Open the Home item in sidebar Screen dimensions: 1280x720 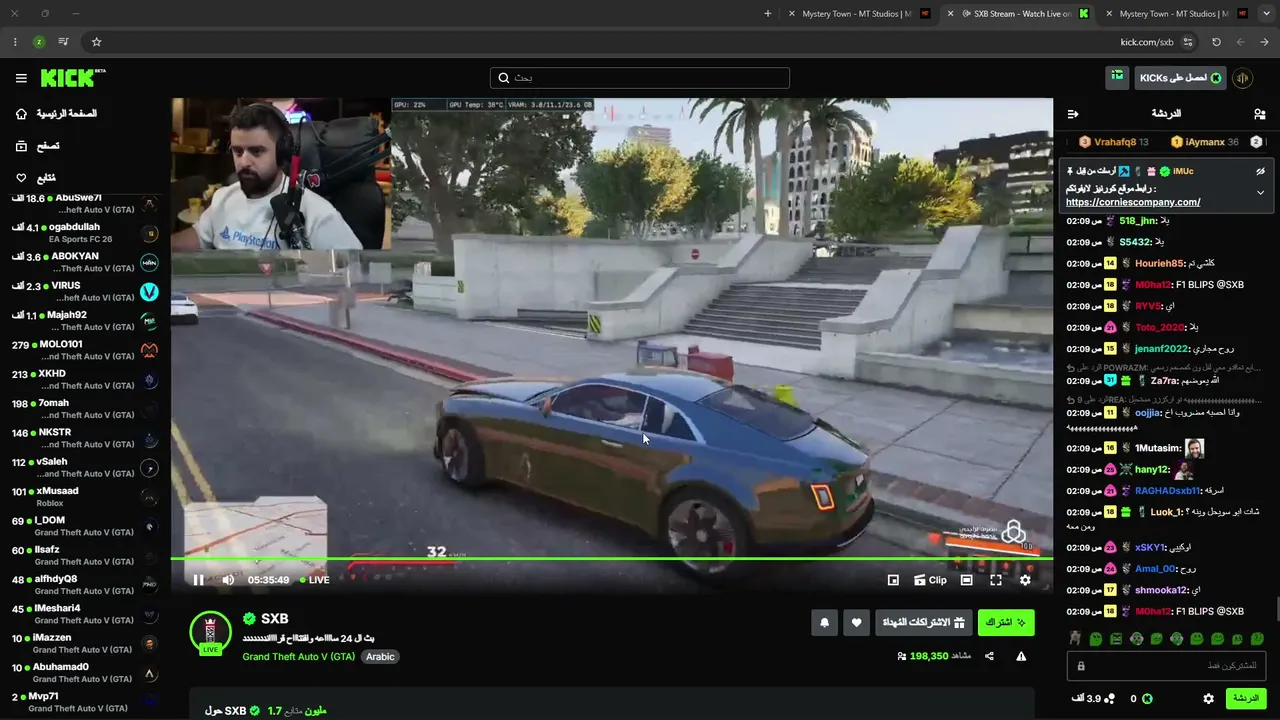pyautogui.click(x=56, y=114)
